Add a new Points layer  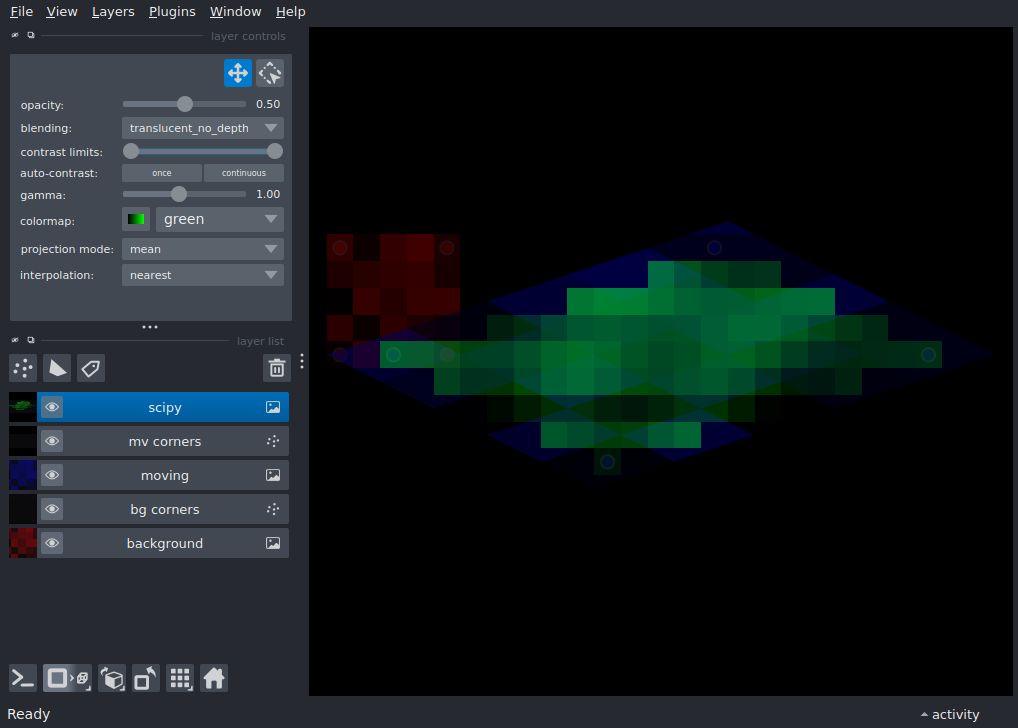click(22, 368)
